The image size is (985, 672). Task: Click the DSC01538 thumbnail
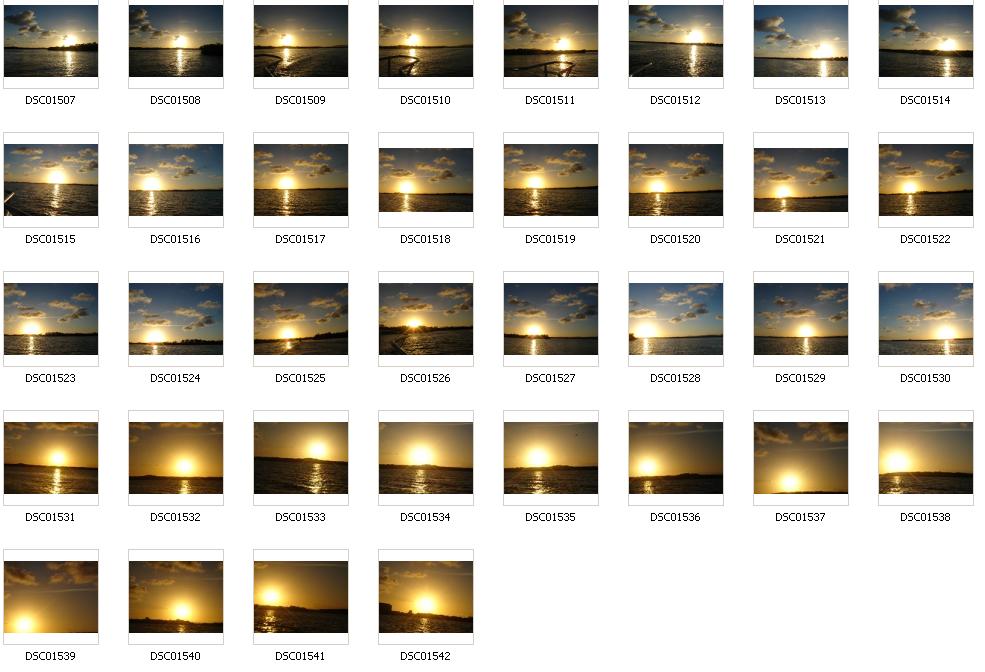(x=926, y=459)
